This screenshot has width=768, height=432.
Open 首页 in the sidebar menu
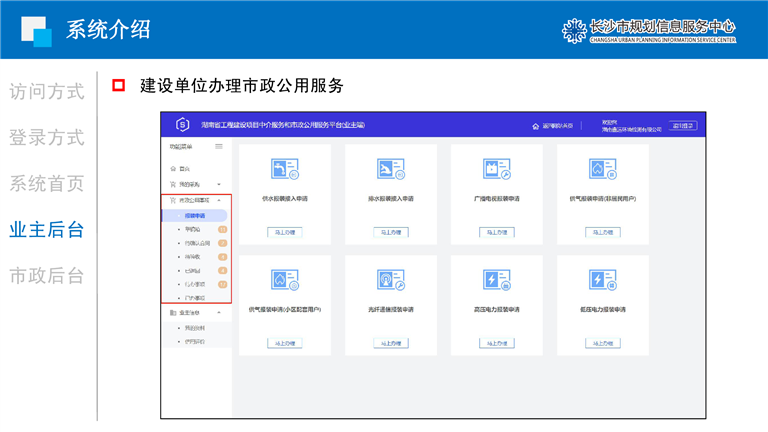[x=184, y=168]
